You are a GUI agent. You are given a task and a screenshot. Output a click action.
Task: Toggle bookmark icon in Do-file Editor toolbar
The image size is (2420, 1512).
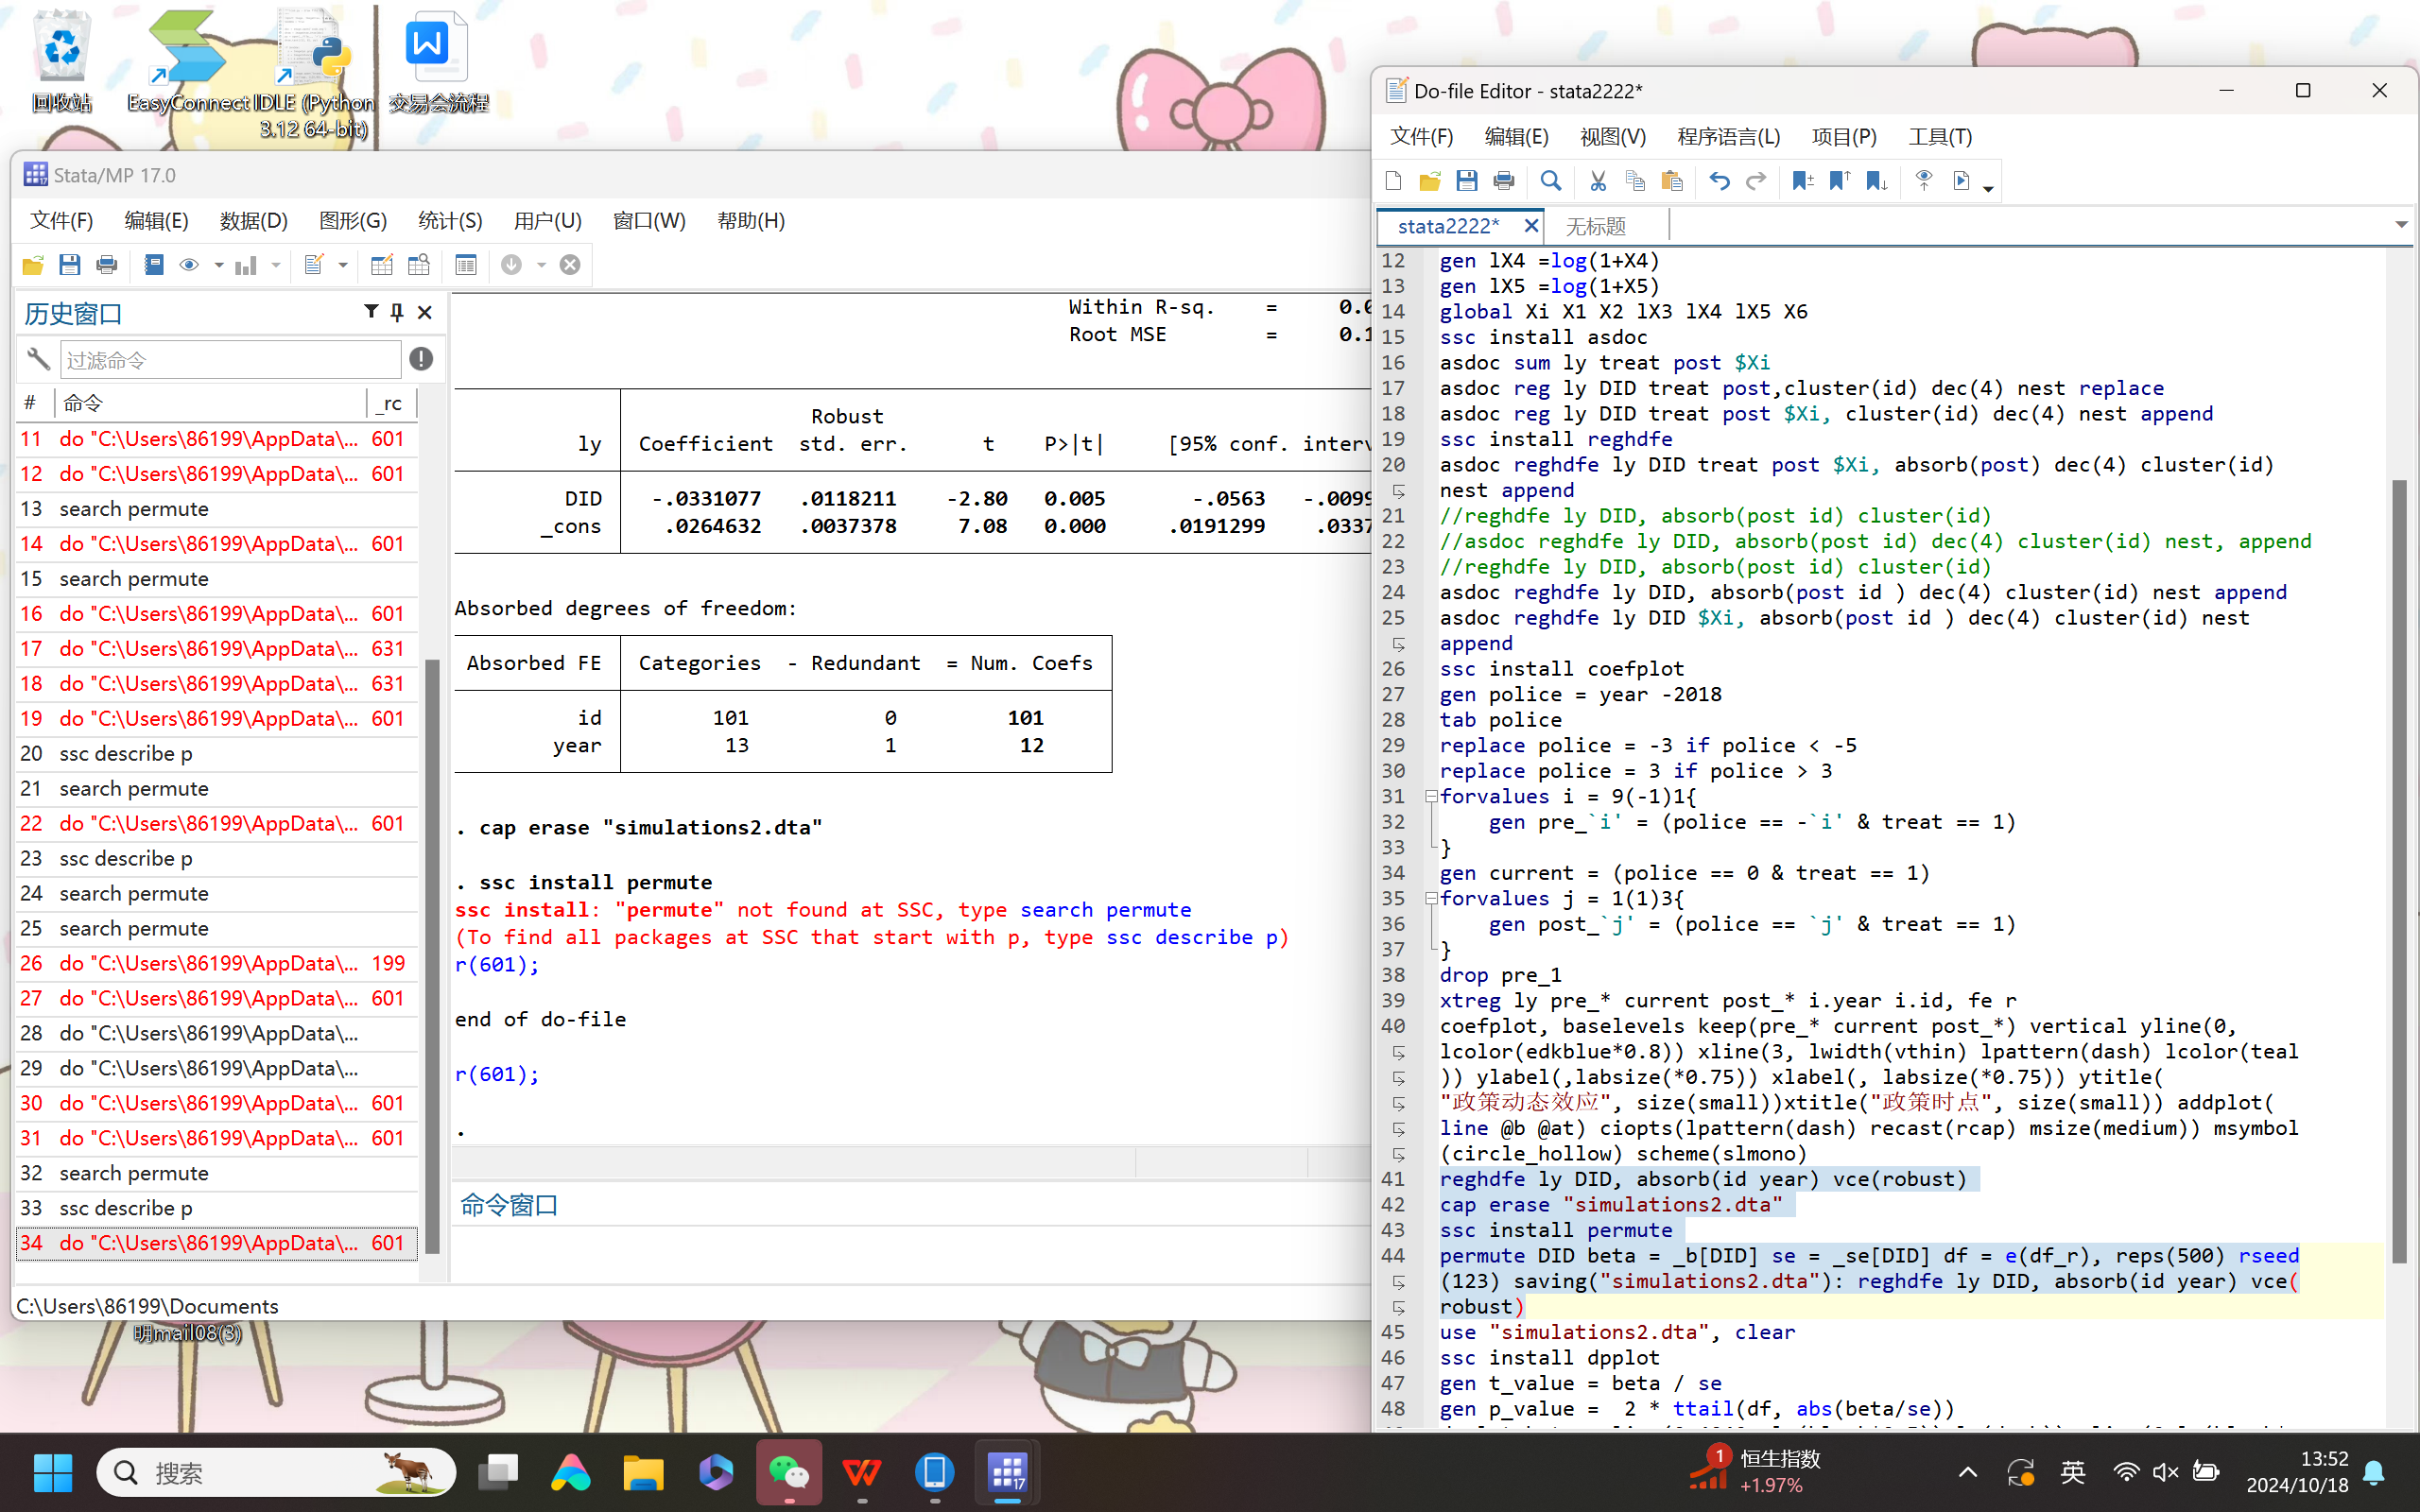click(1802, 181)
